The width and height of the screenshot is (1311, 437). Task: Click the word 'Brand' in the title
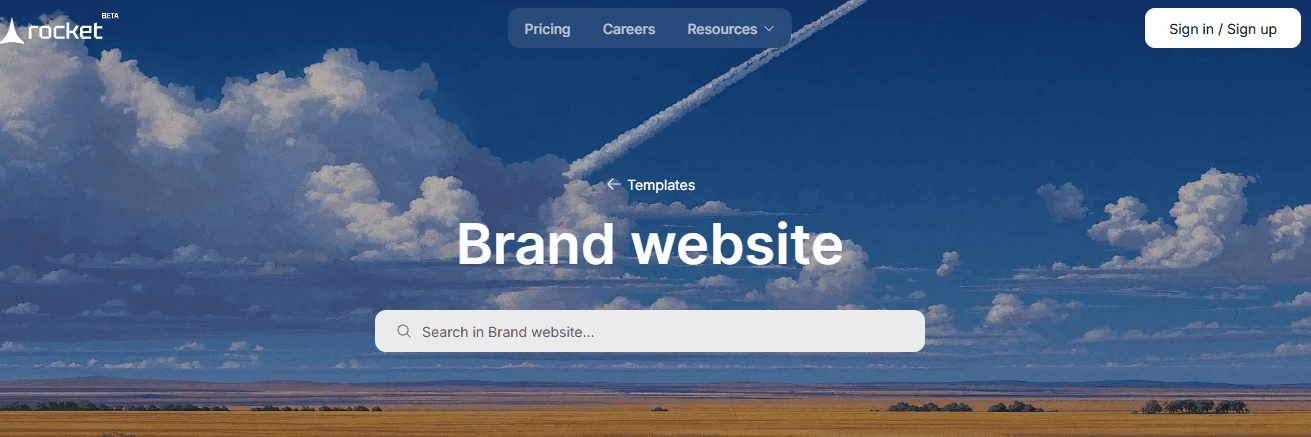pos(535,244)
